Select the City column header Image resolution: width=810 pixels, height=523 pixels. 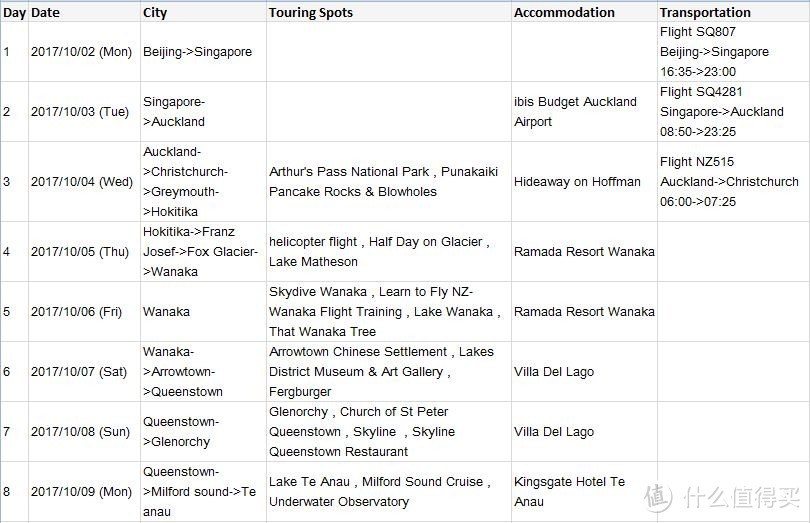(204, 12)
